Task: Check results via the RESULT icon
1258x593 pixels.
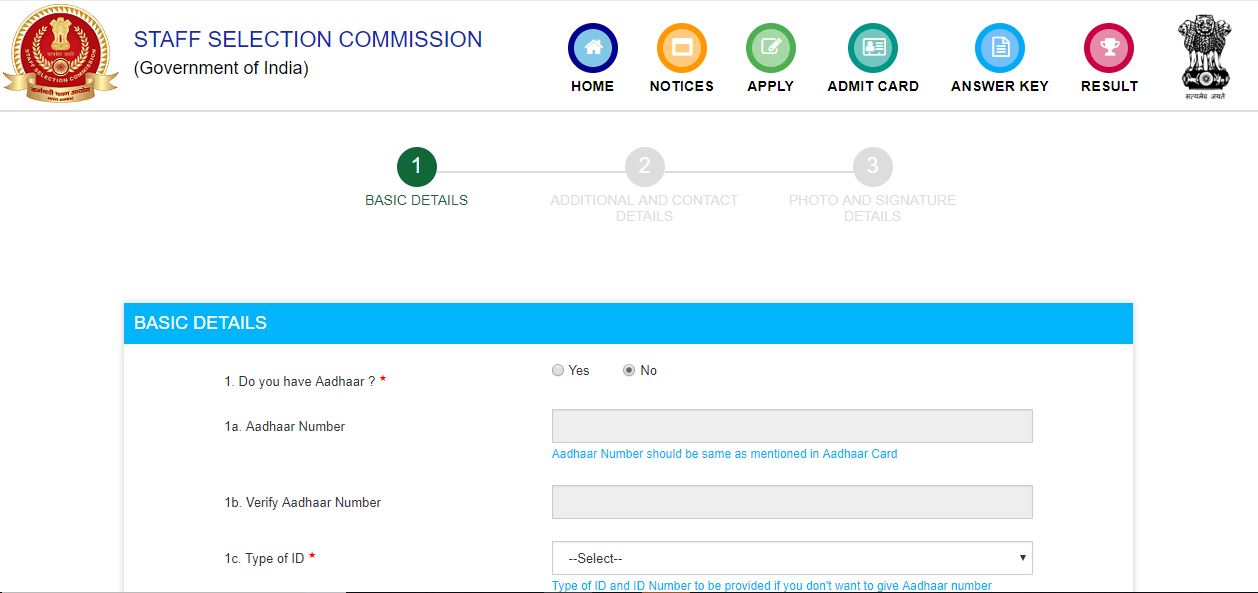Action: pyautogui.click(x=1108, y=46)
